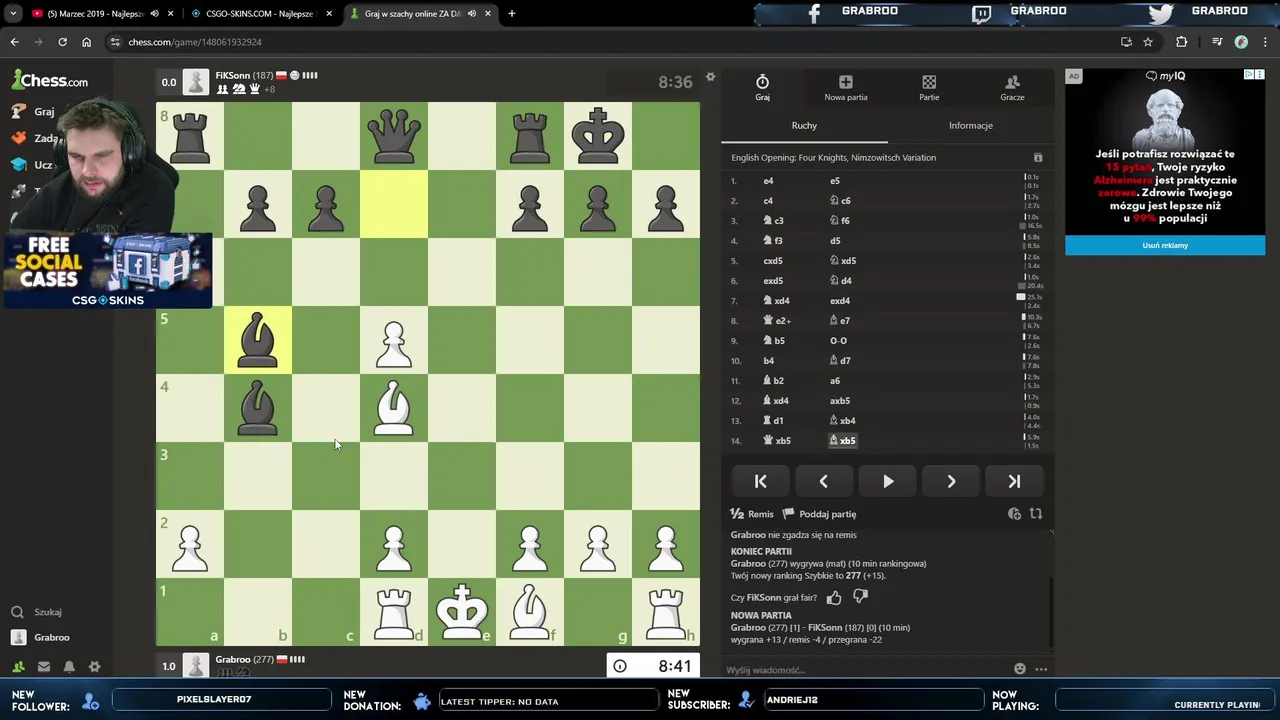The image size is (1280, 720).
Task: Give thumbs up for FiKSonn fair play
Action: [x=834, y=597]
